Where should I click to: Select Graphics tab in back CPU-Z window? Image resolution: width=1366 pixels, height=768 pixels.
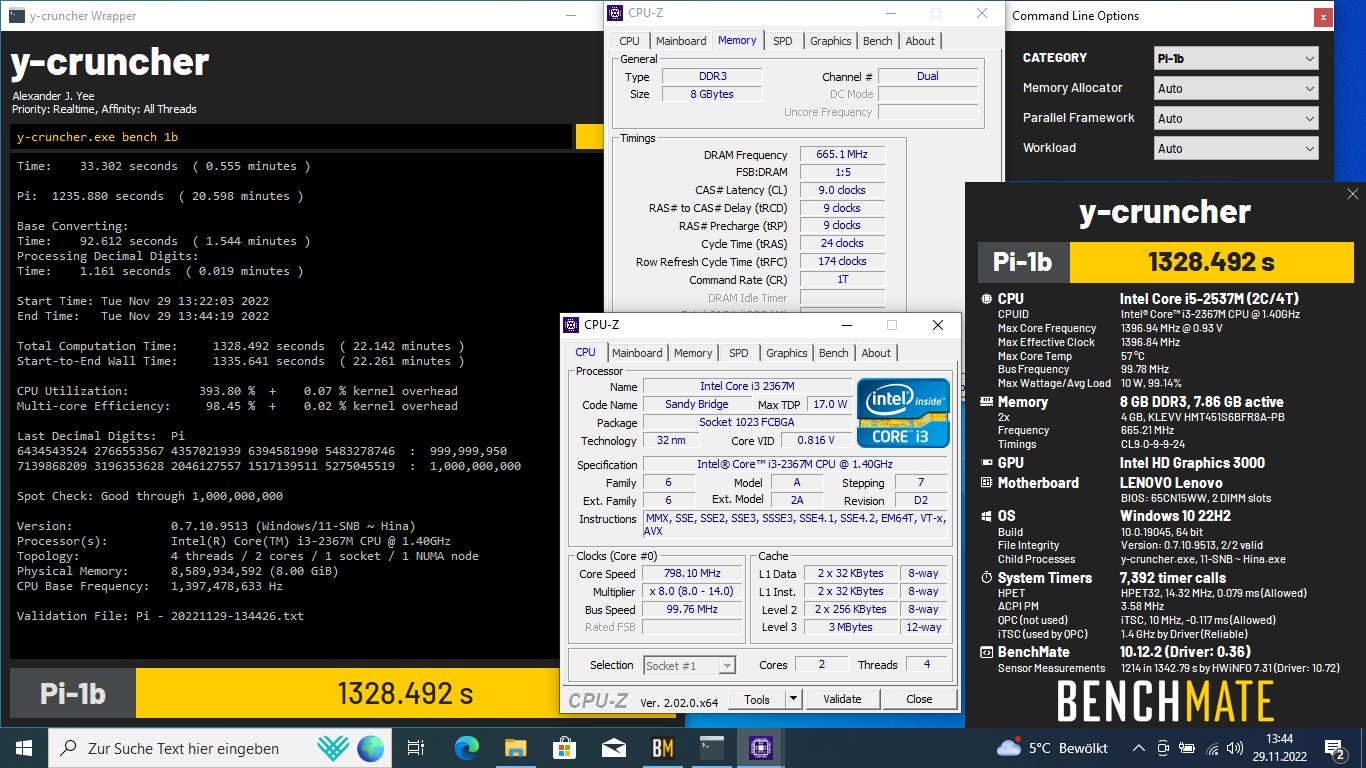point(831,41)
